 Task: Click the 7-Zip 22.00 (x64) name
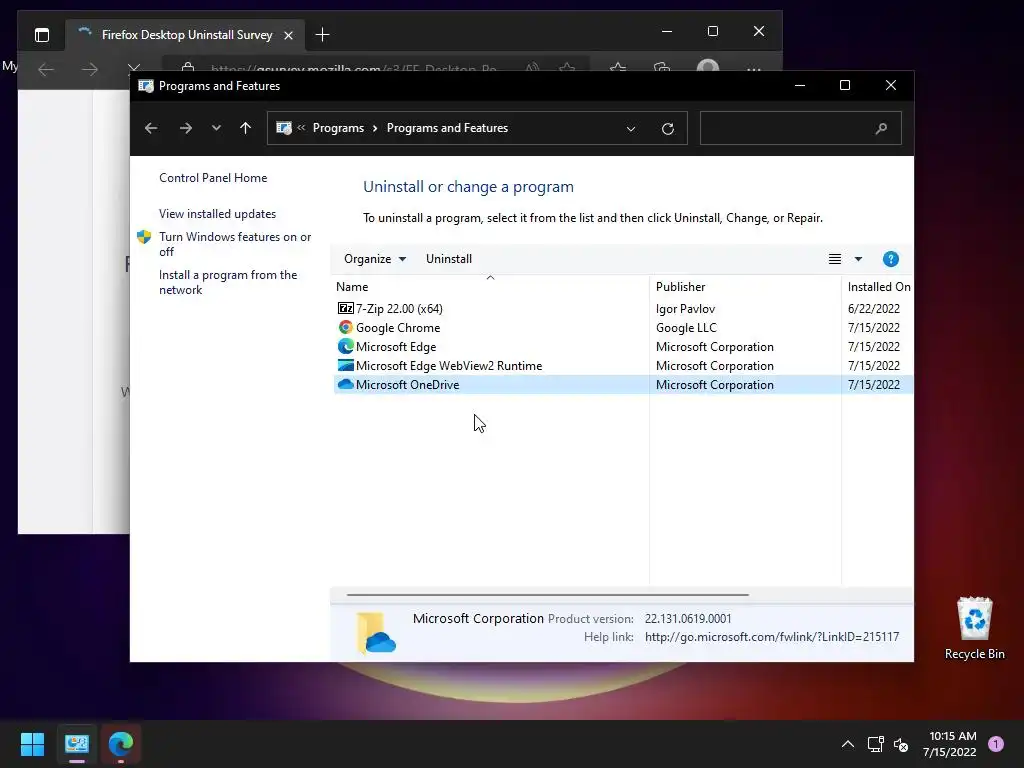pyautogui.click(x=399, y=309)
